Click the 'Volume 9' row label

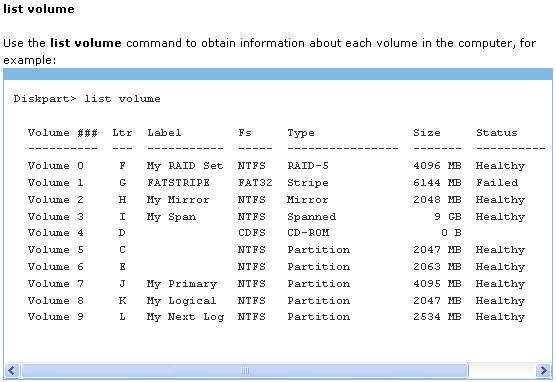pos(56,317)
